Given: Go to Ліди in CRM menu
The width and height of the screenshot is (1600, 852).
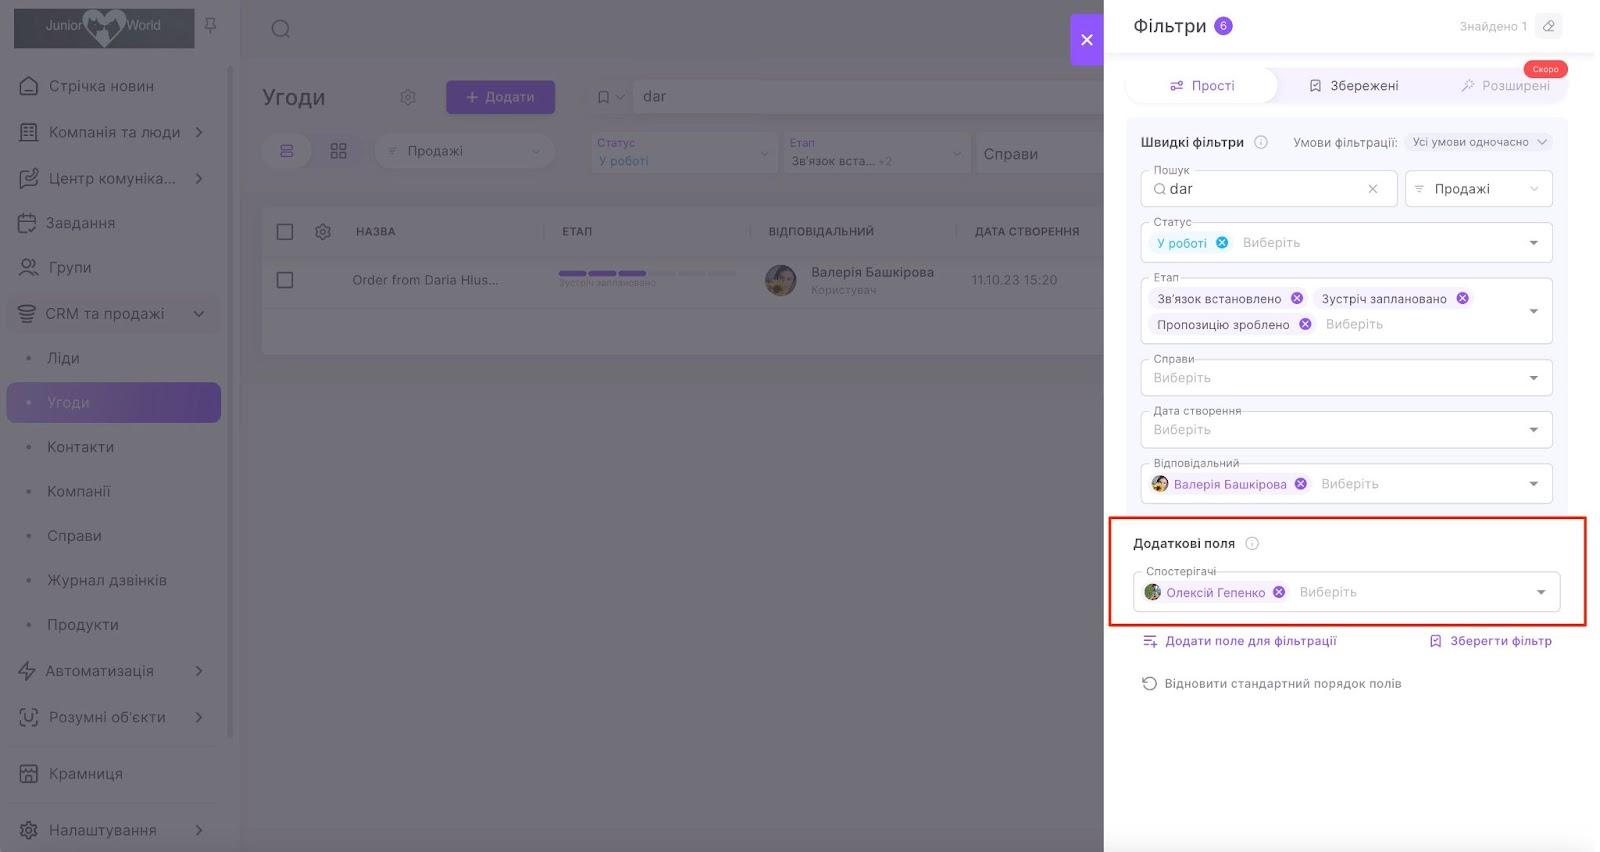Looking at the screenshot, I should coord(63,358).
